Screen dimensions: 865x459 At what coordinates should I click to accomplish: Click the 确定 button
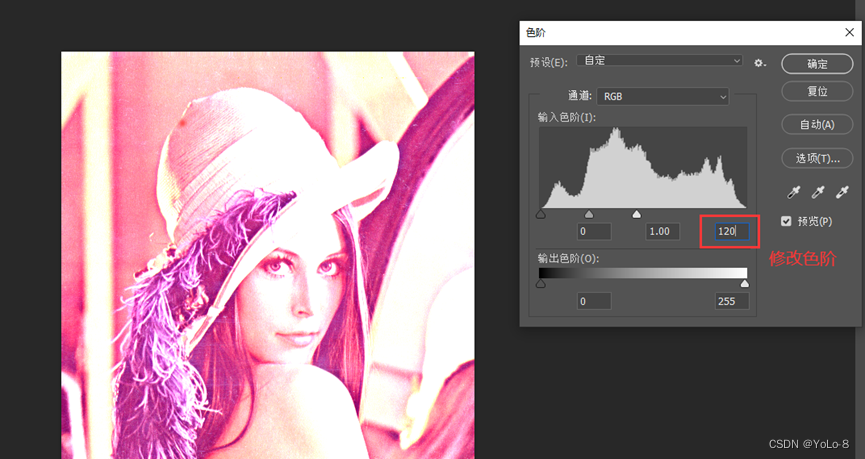pyautogui.click(x=817, y=64)
